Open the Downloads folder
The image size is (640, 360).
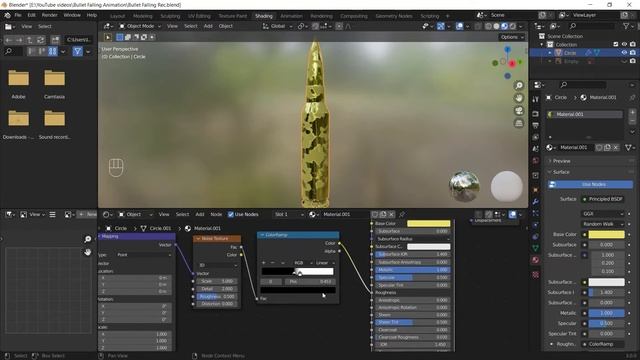18,124
